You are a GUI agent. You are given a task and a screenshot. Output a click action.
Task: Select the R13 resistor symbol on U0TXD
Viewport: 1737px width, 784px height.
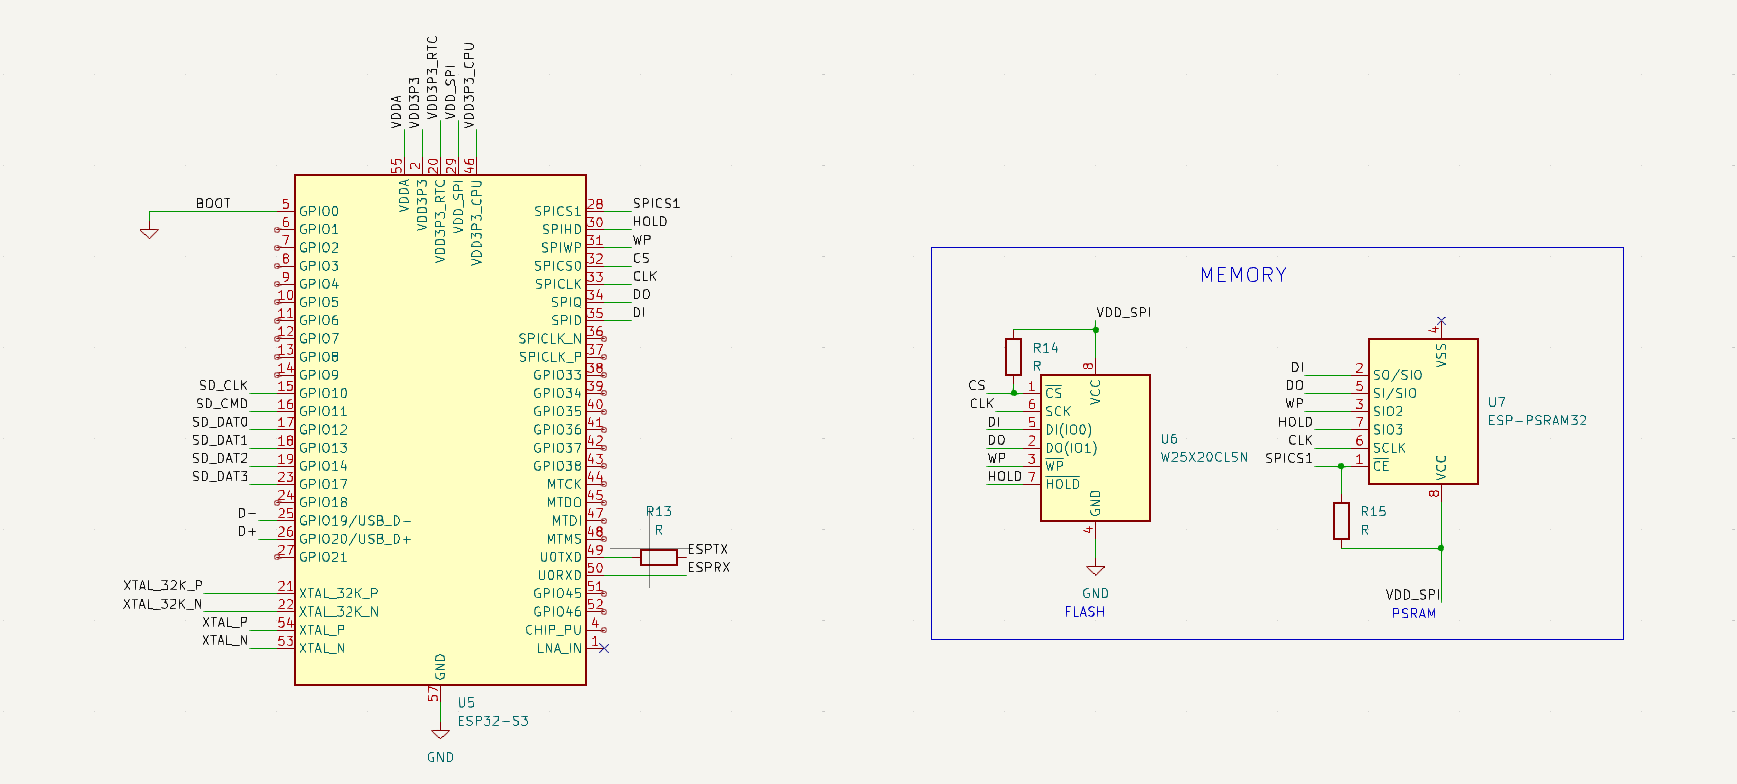coord(658,557)
